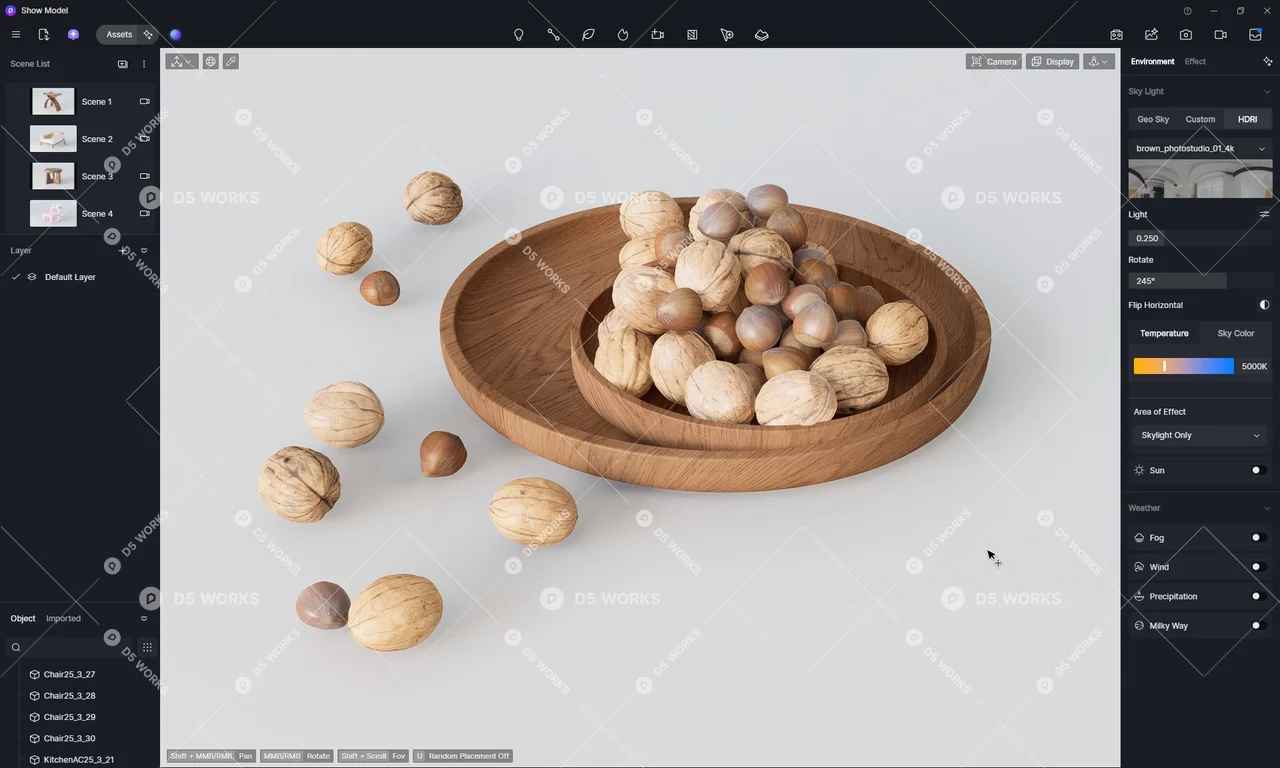Screen dimensions: 1280x768
Task: Open the Render Image icon top right
Action: point(1186,35)
